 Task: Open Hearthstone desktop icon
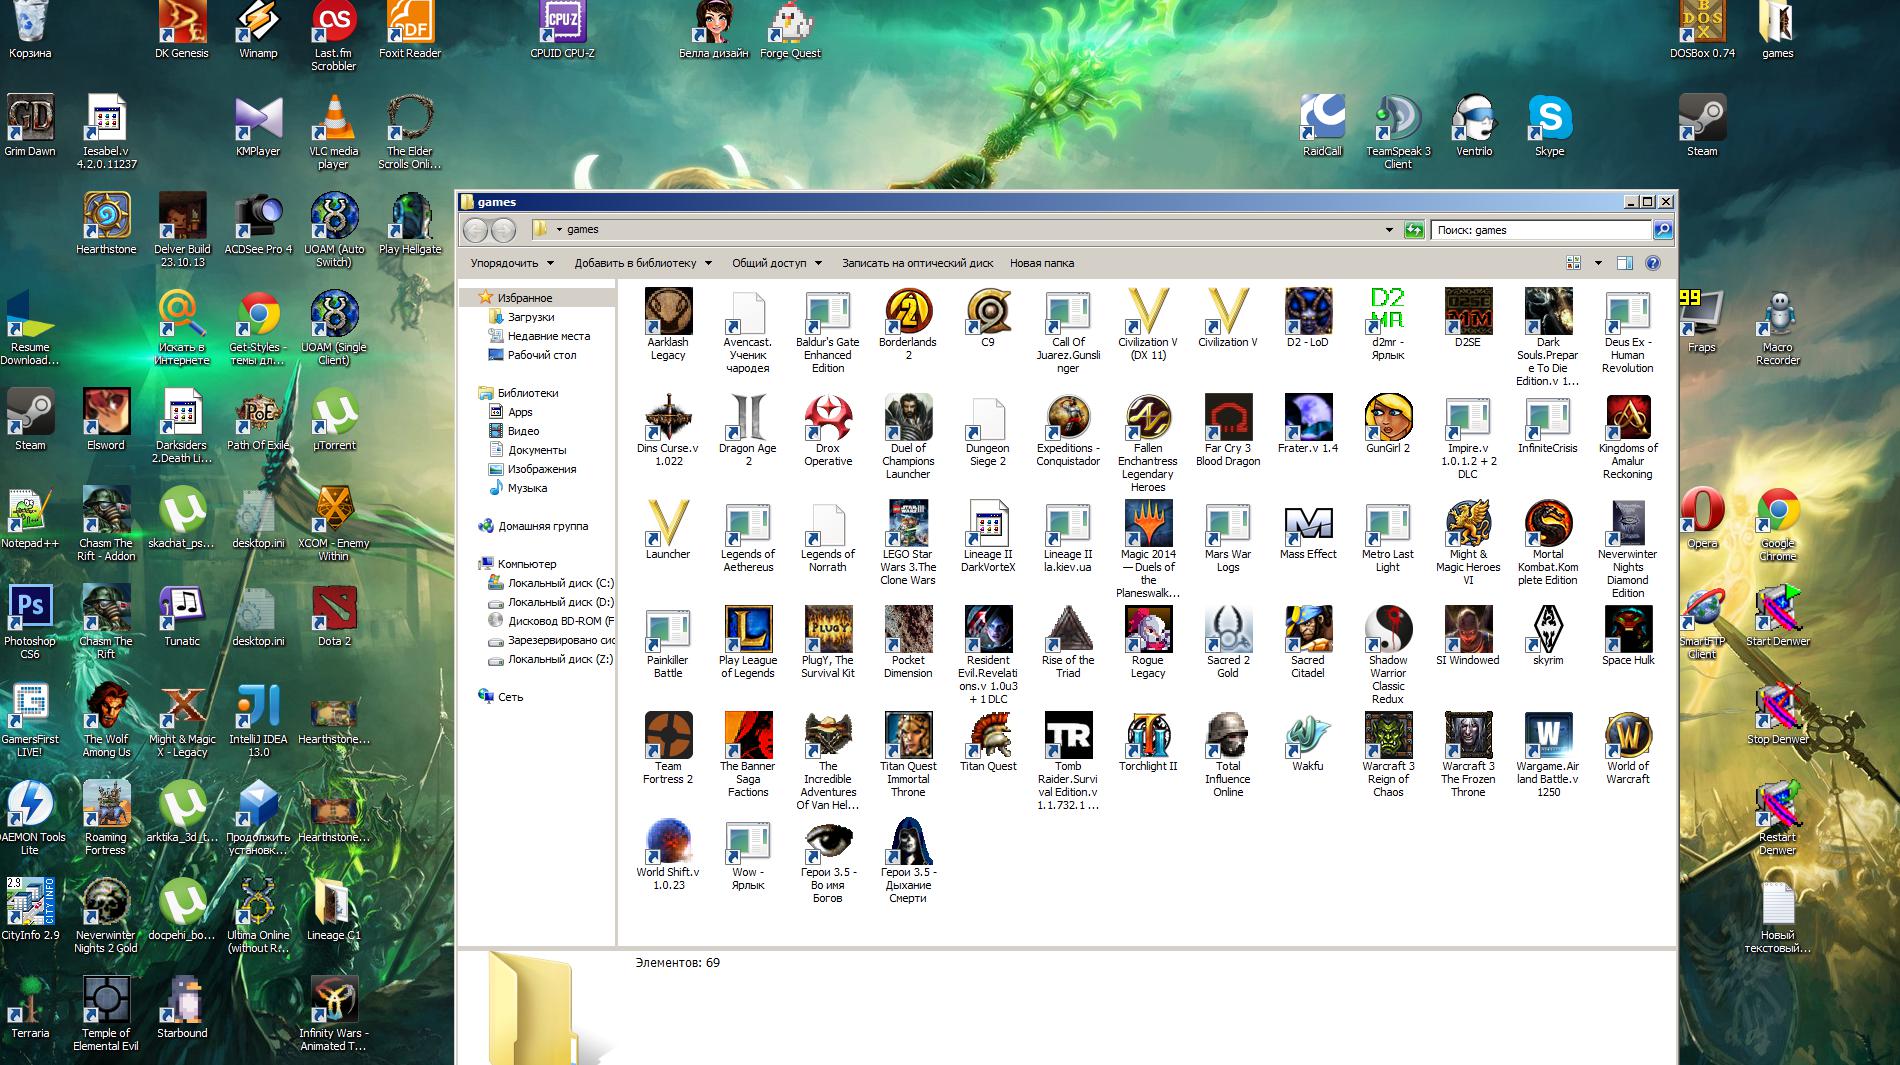106,224
